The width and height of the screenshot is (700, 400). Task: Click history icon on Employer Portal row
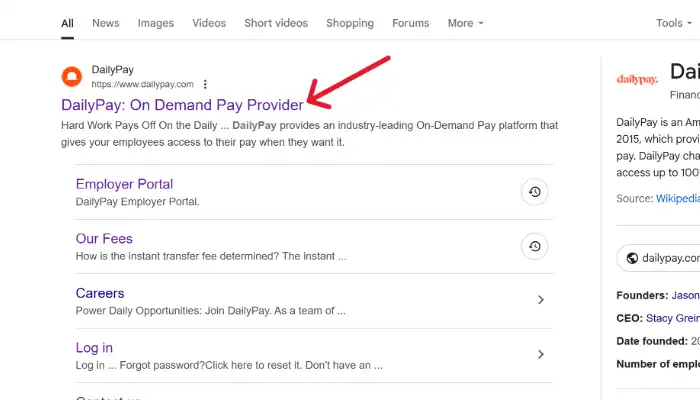click(x=534, y=192)
